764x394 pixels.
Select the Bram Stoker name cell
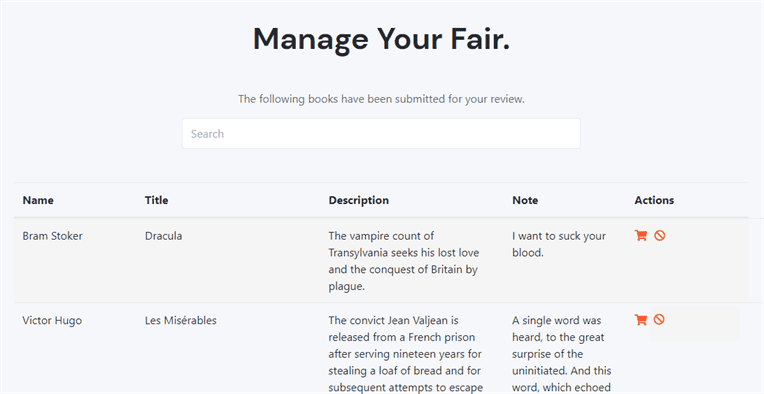click(x=53, y=236)
